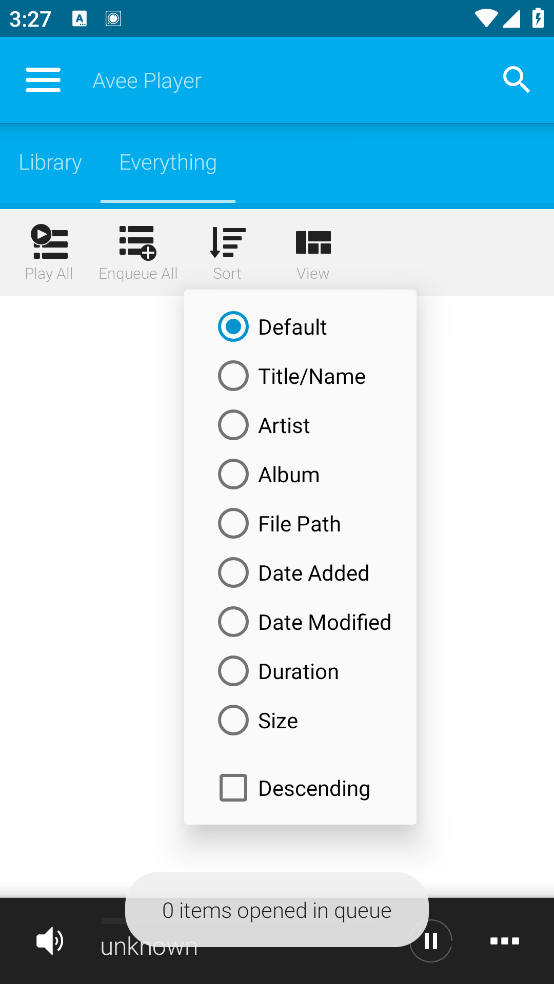554x984 pixels.
Task: Click the track progress bar
Action: click(x=114, y=921)
